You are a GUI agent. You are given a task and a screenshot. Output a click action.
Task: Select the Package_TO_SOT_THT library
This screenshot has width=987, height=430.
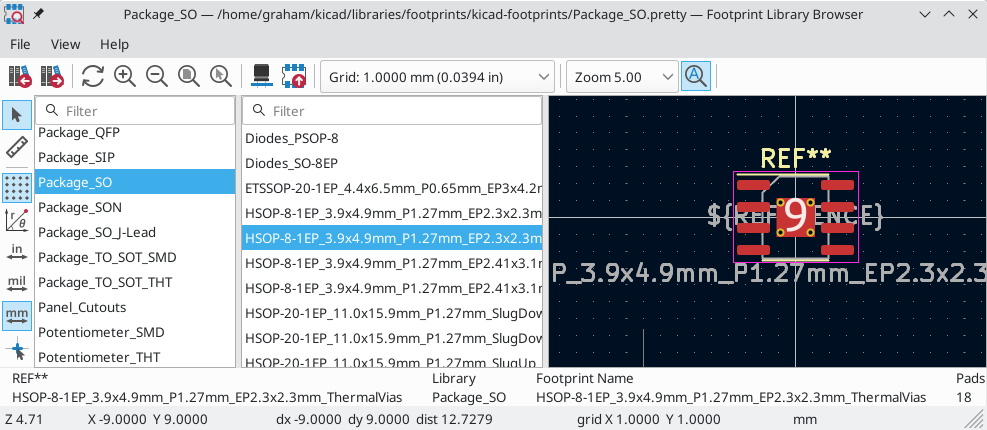(x=135, y=282)
